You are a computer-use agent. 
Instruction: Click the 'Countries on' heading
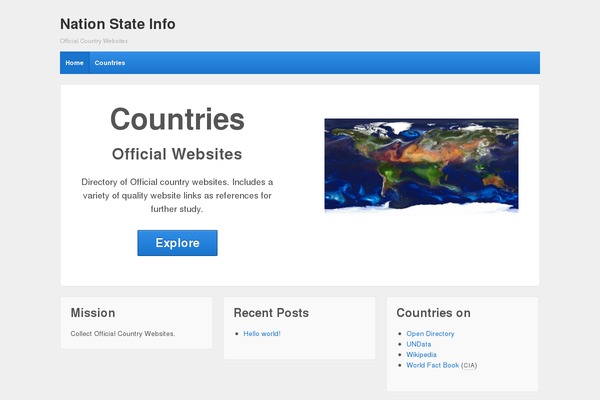point(434,313)
